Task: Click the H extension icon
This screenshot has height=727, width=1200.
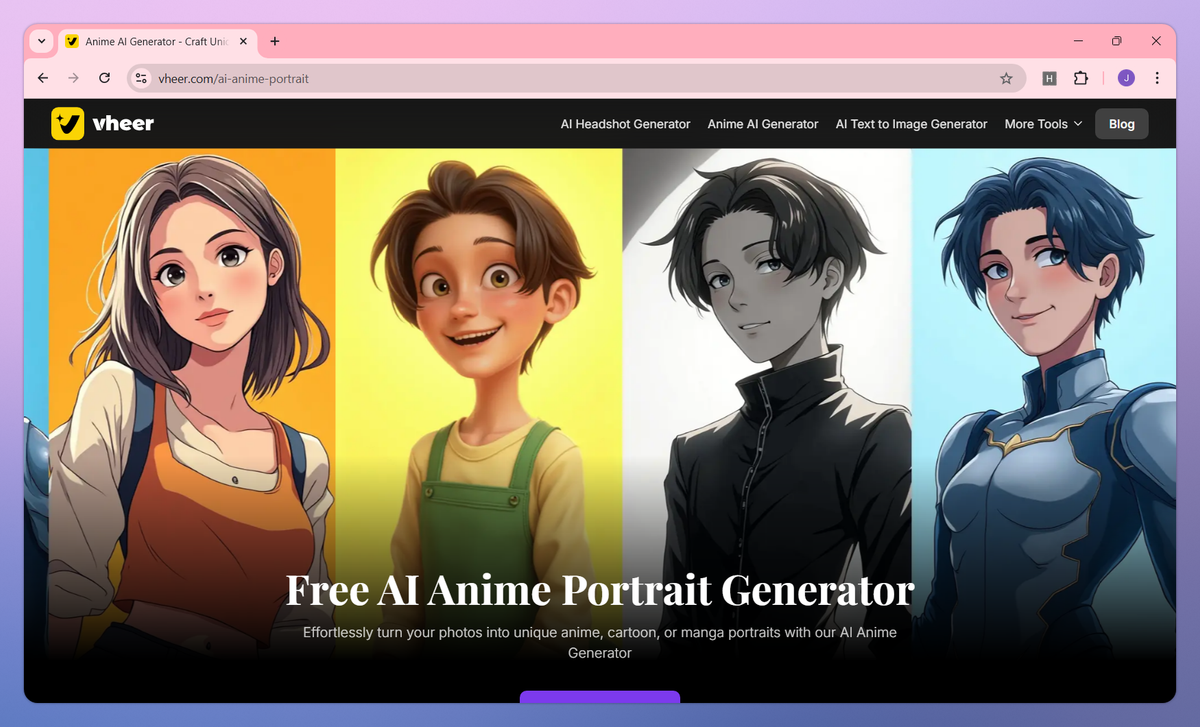Action: point(1049,78)
